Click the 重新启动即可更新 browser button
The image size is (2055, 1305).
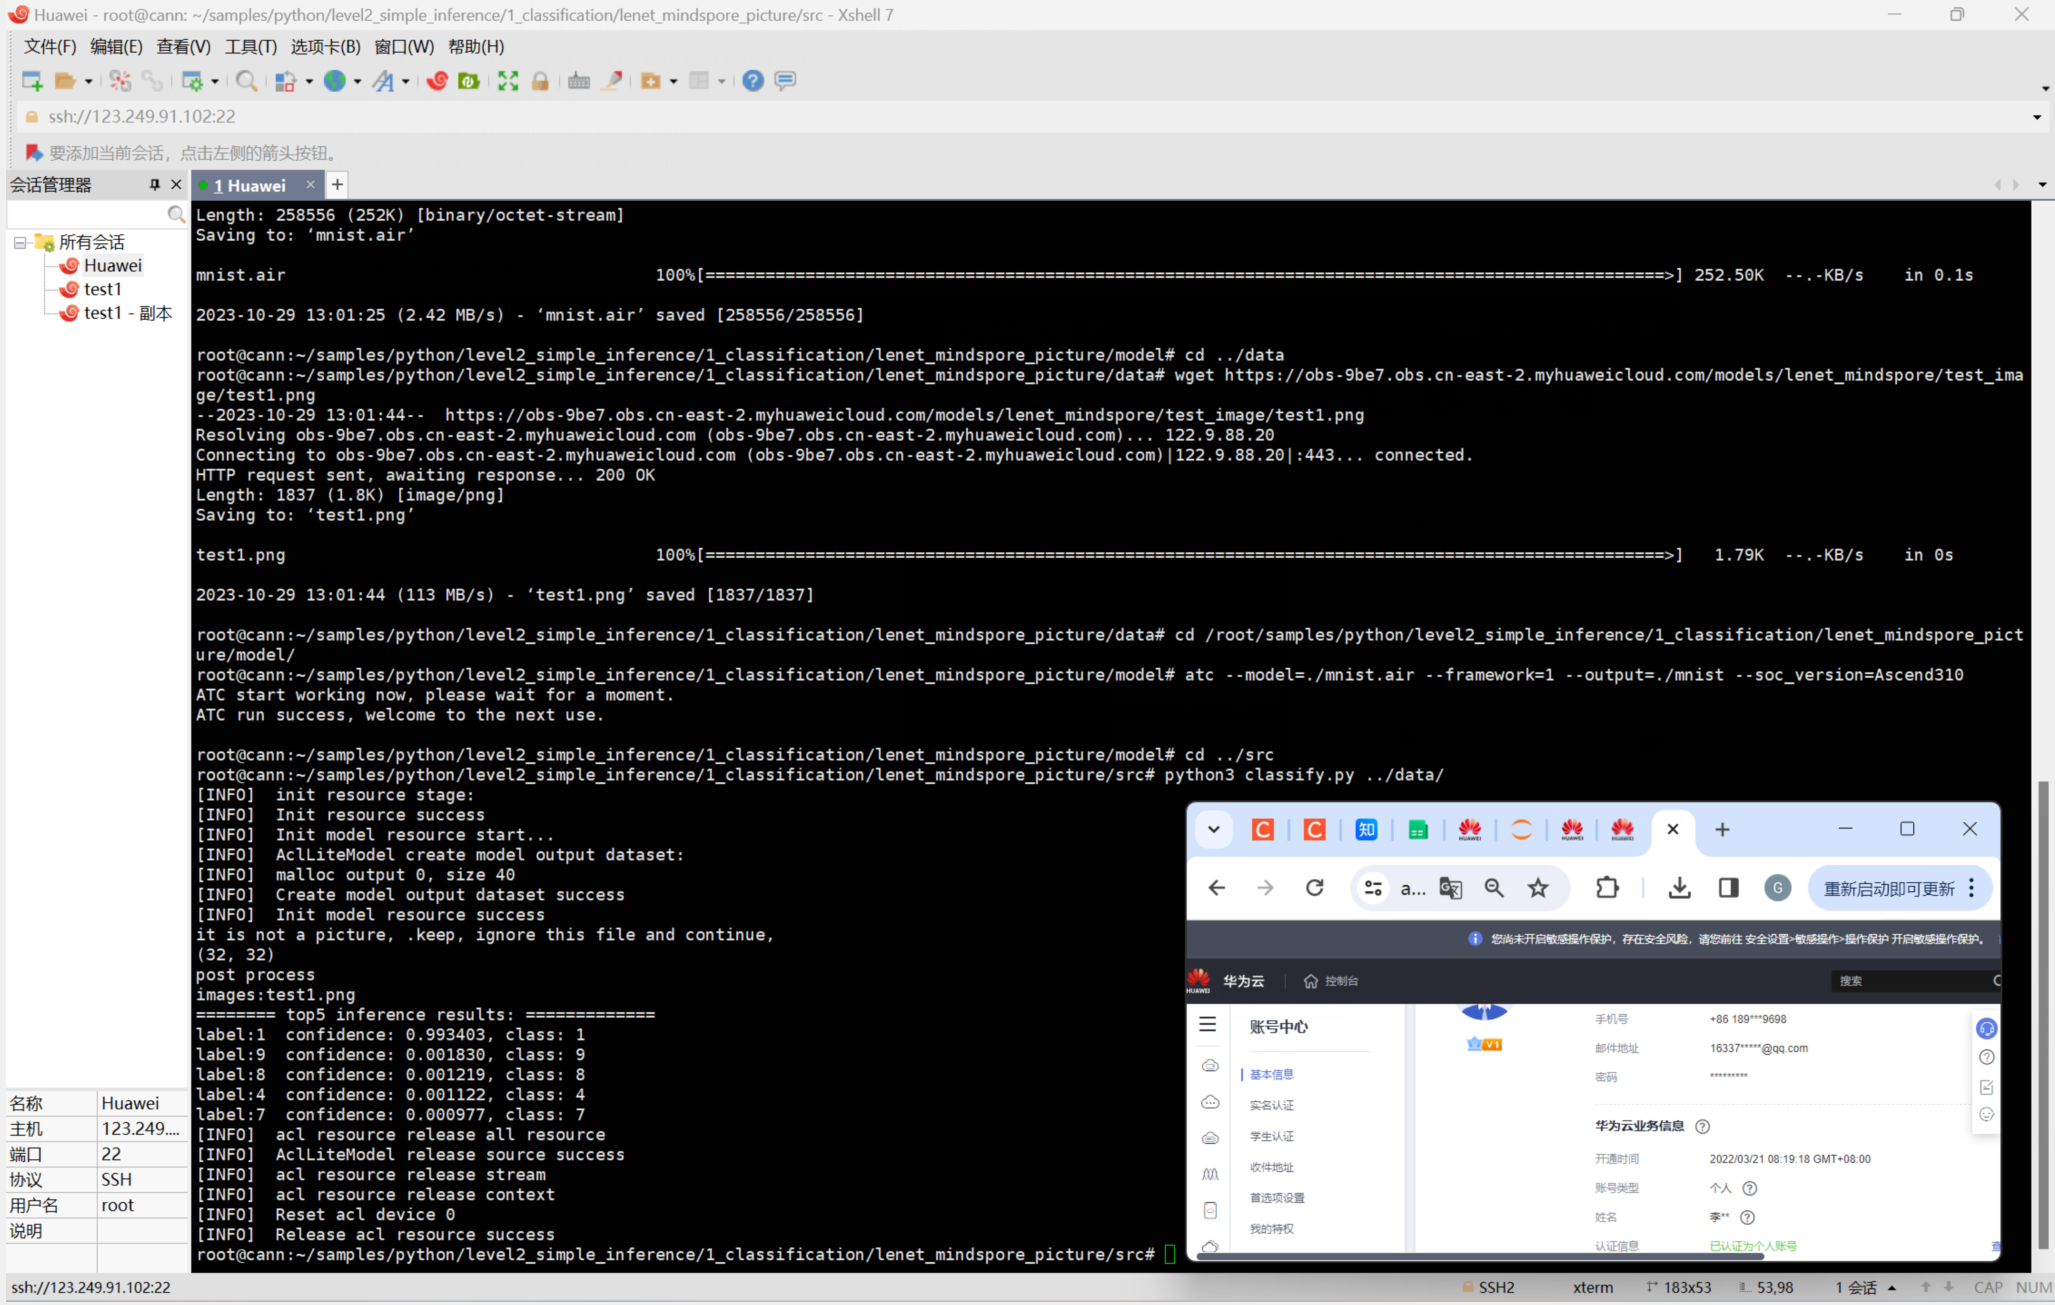click(x=1888, y=888)
